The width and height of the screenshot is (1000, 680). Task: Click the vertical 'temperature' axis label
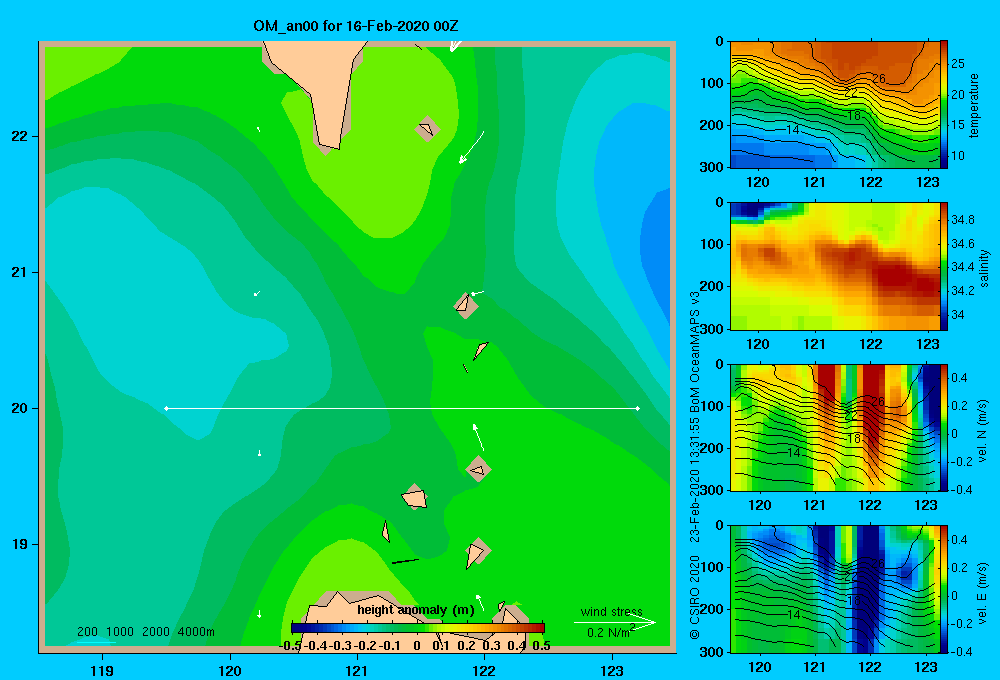coord(974,105)
